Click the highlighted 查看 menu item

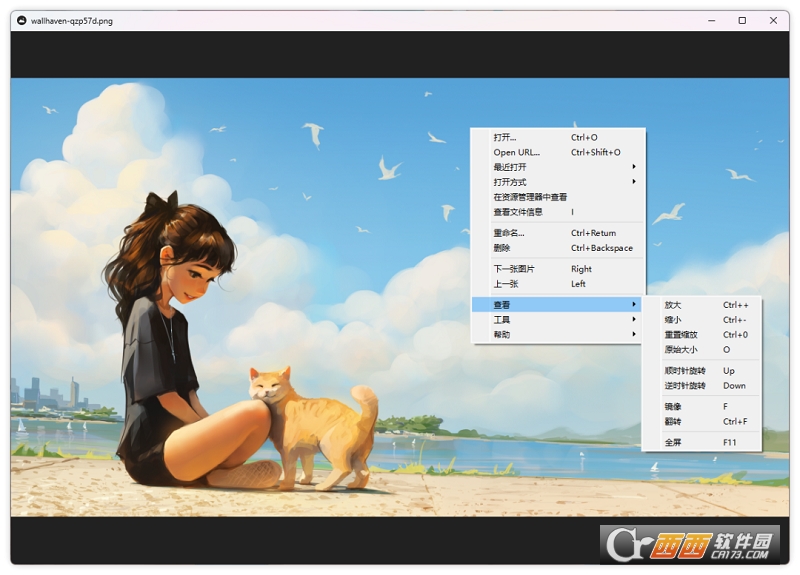[557, 305]
